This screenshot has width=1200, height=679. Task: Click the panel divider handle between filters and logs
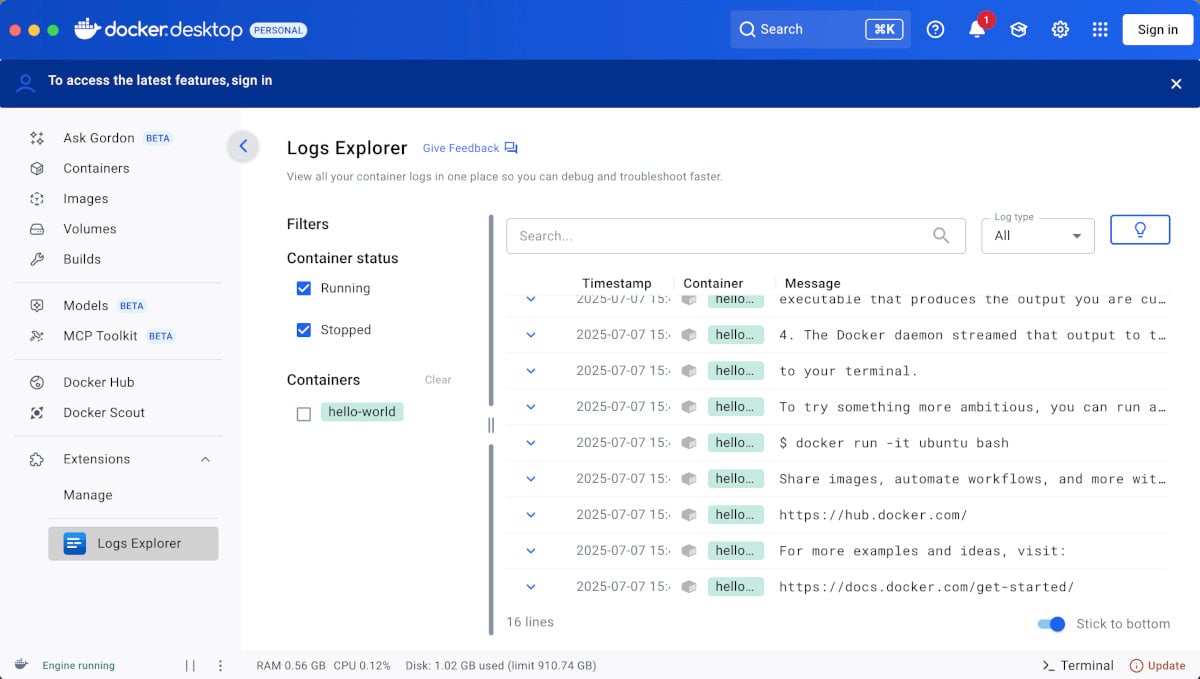tap(491, 425)
